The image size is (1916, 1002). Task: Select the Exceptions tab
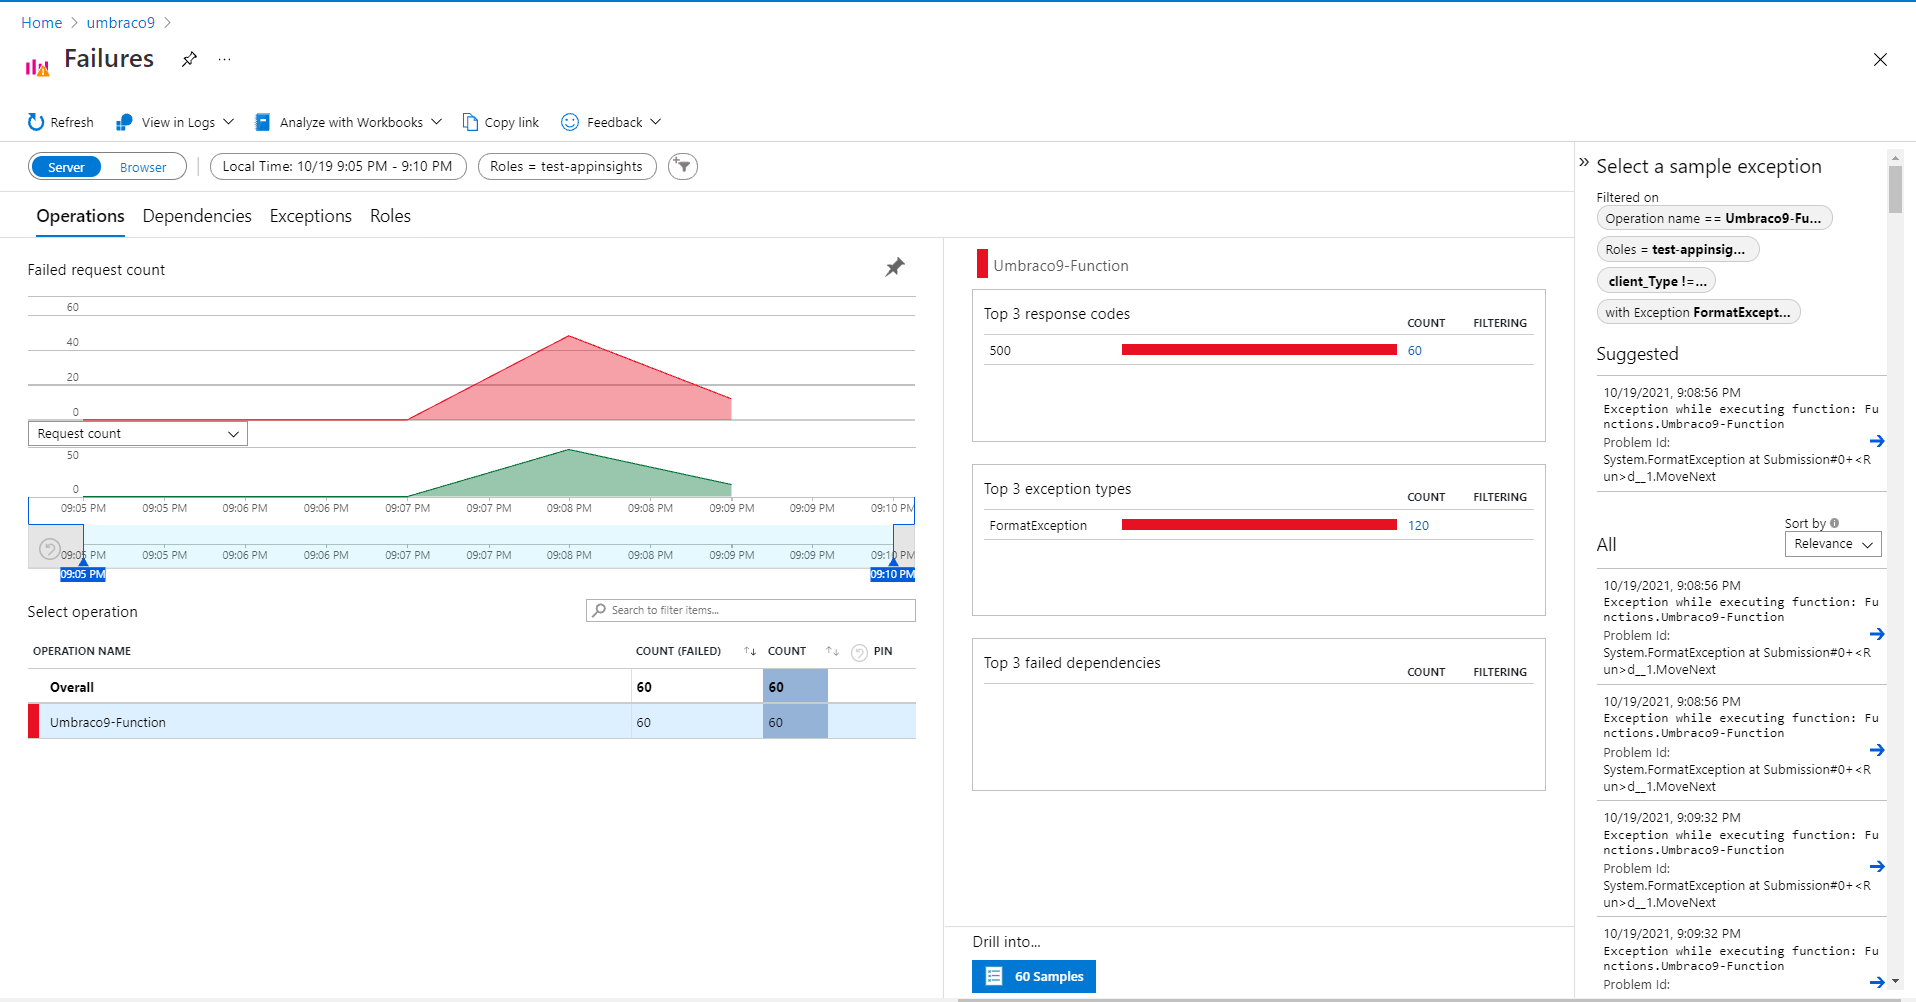point(311,216)
